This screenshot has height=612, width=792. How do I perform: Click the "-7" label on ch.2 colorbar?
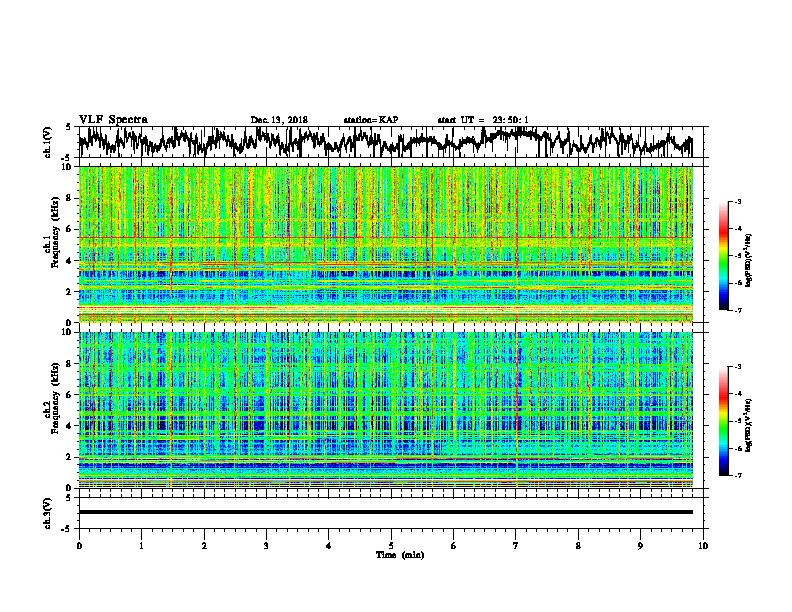[x=737, y=475]
